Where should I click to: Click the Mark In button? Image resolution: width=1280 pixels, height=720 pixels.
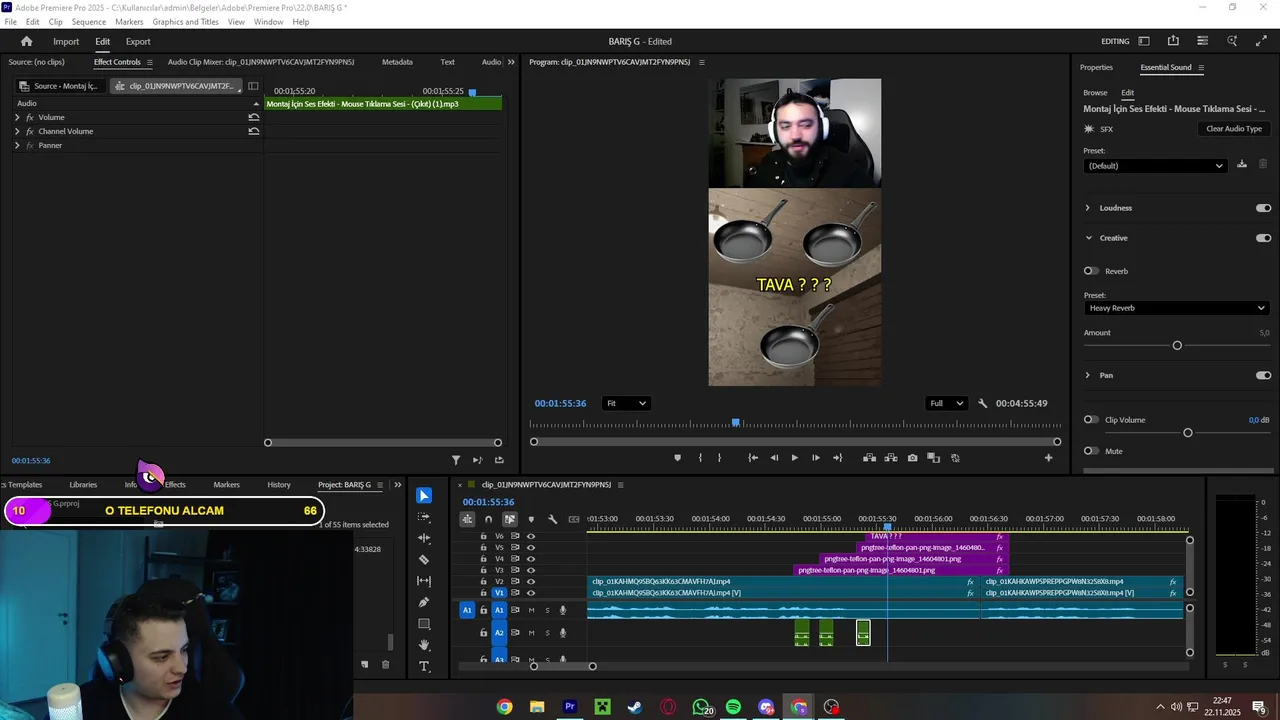pos(700,458)
